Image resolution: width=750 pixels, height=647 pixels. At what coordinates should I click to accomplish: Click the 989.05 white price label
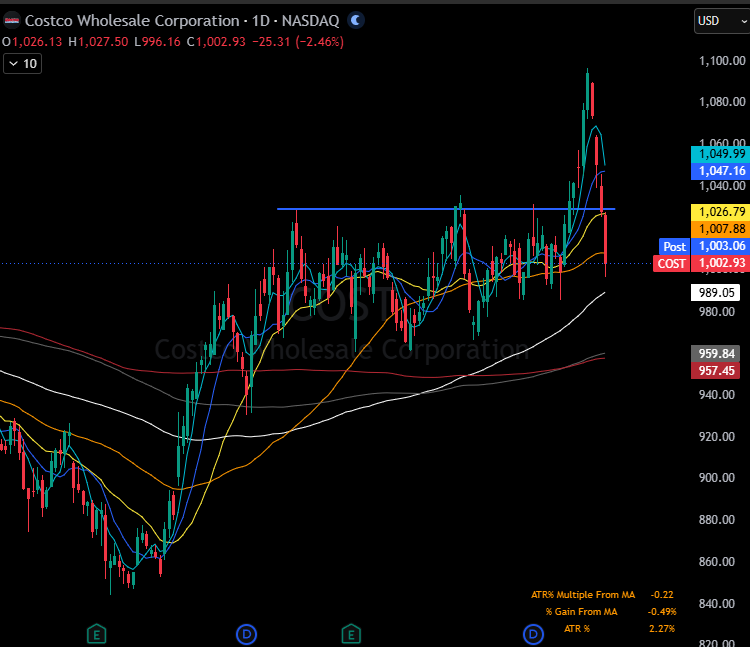coord(716,293)
